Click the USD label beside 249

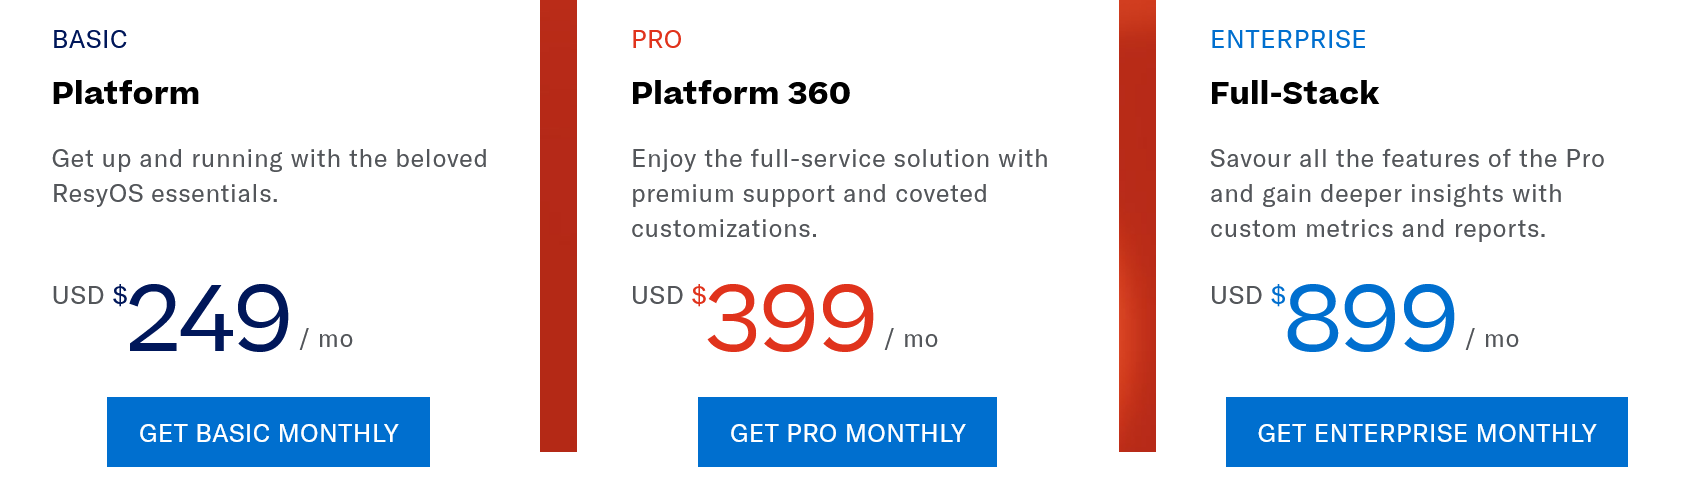pos(78,295)
